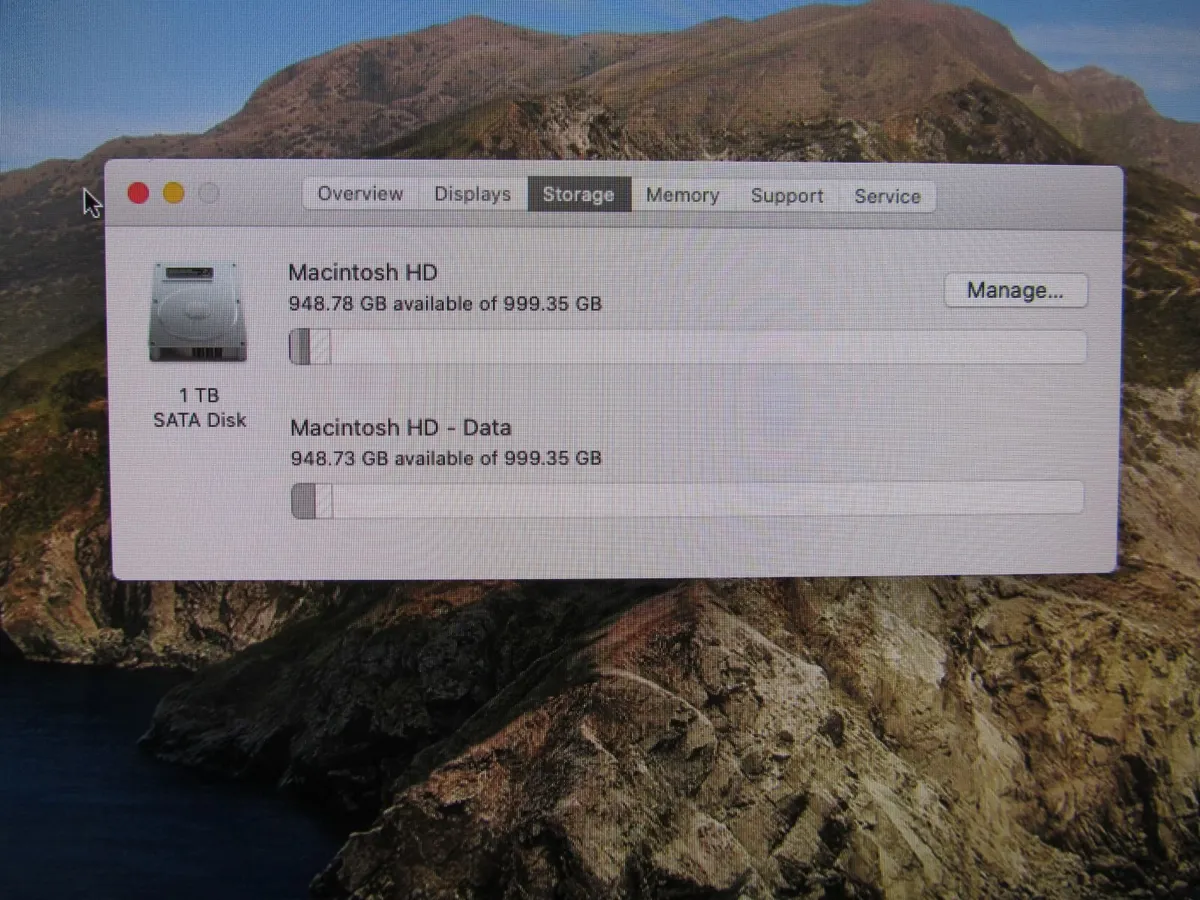Click the 948.78 GB available text

445,303
